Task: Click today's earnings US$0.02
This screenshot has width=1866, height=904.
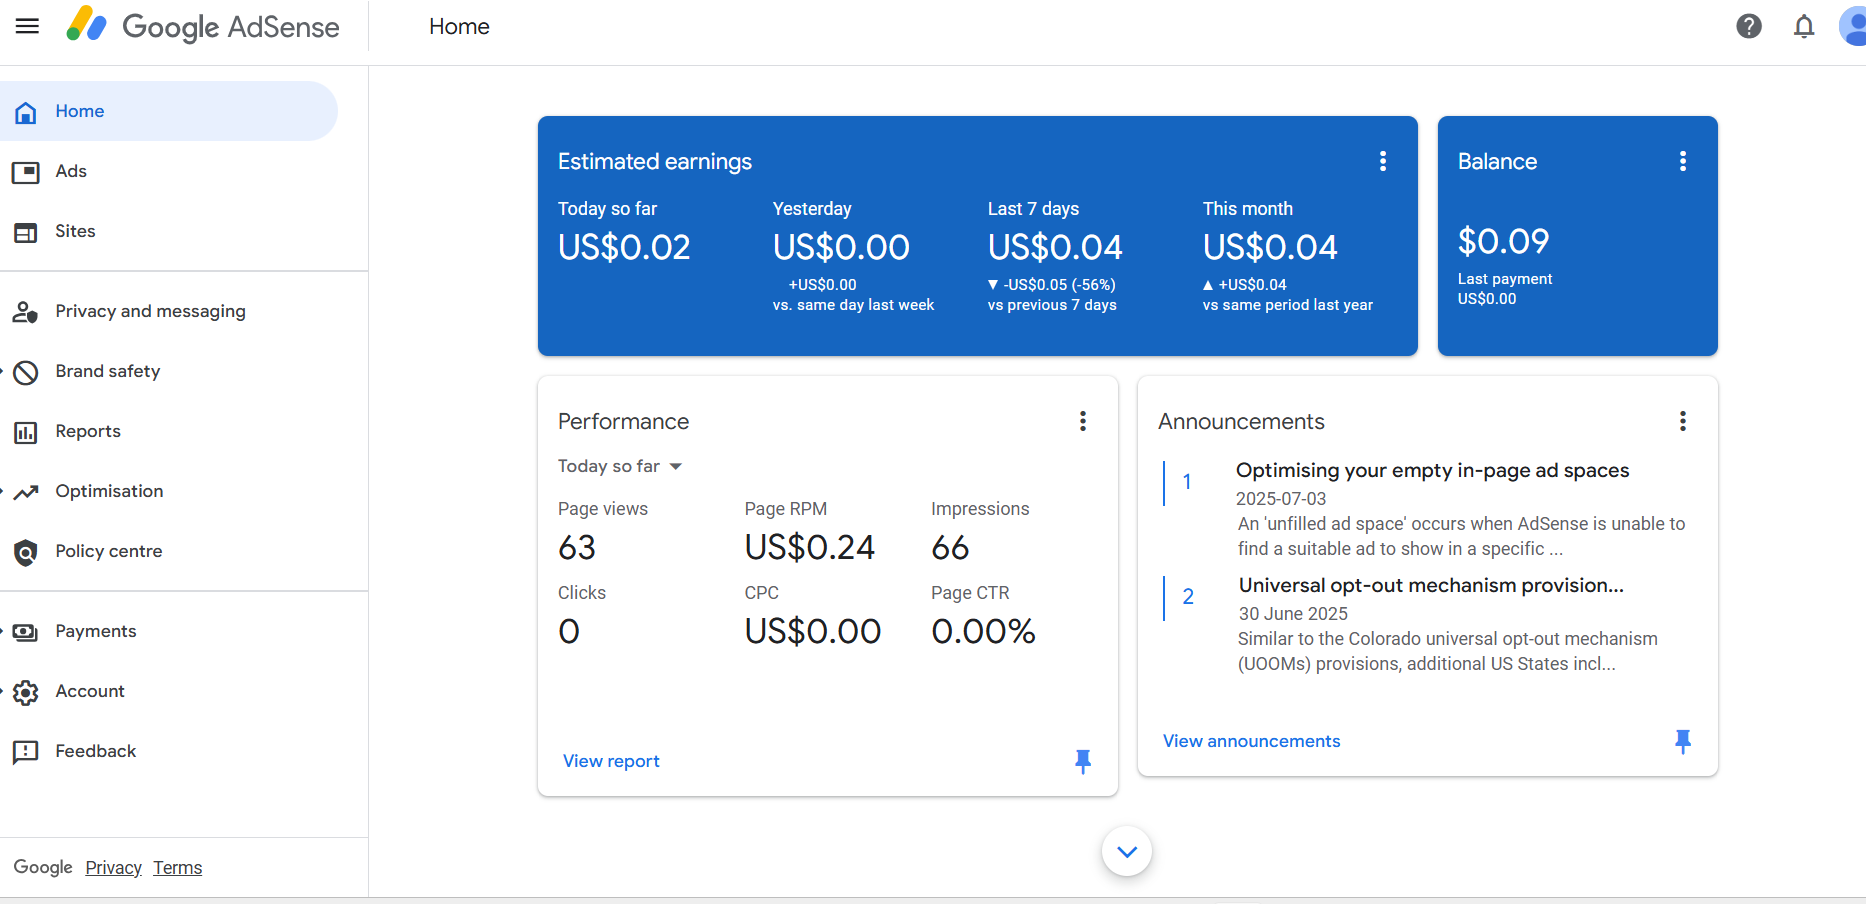Action: 624,247
